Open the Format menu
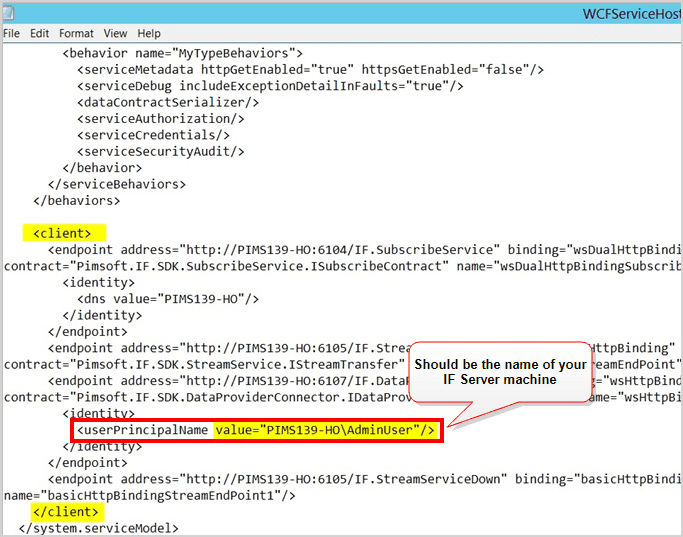 coord(76,34)
